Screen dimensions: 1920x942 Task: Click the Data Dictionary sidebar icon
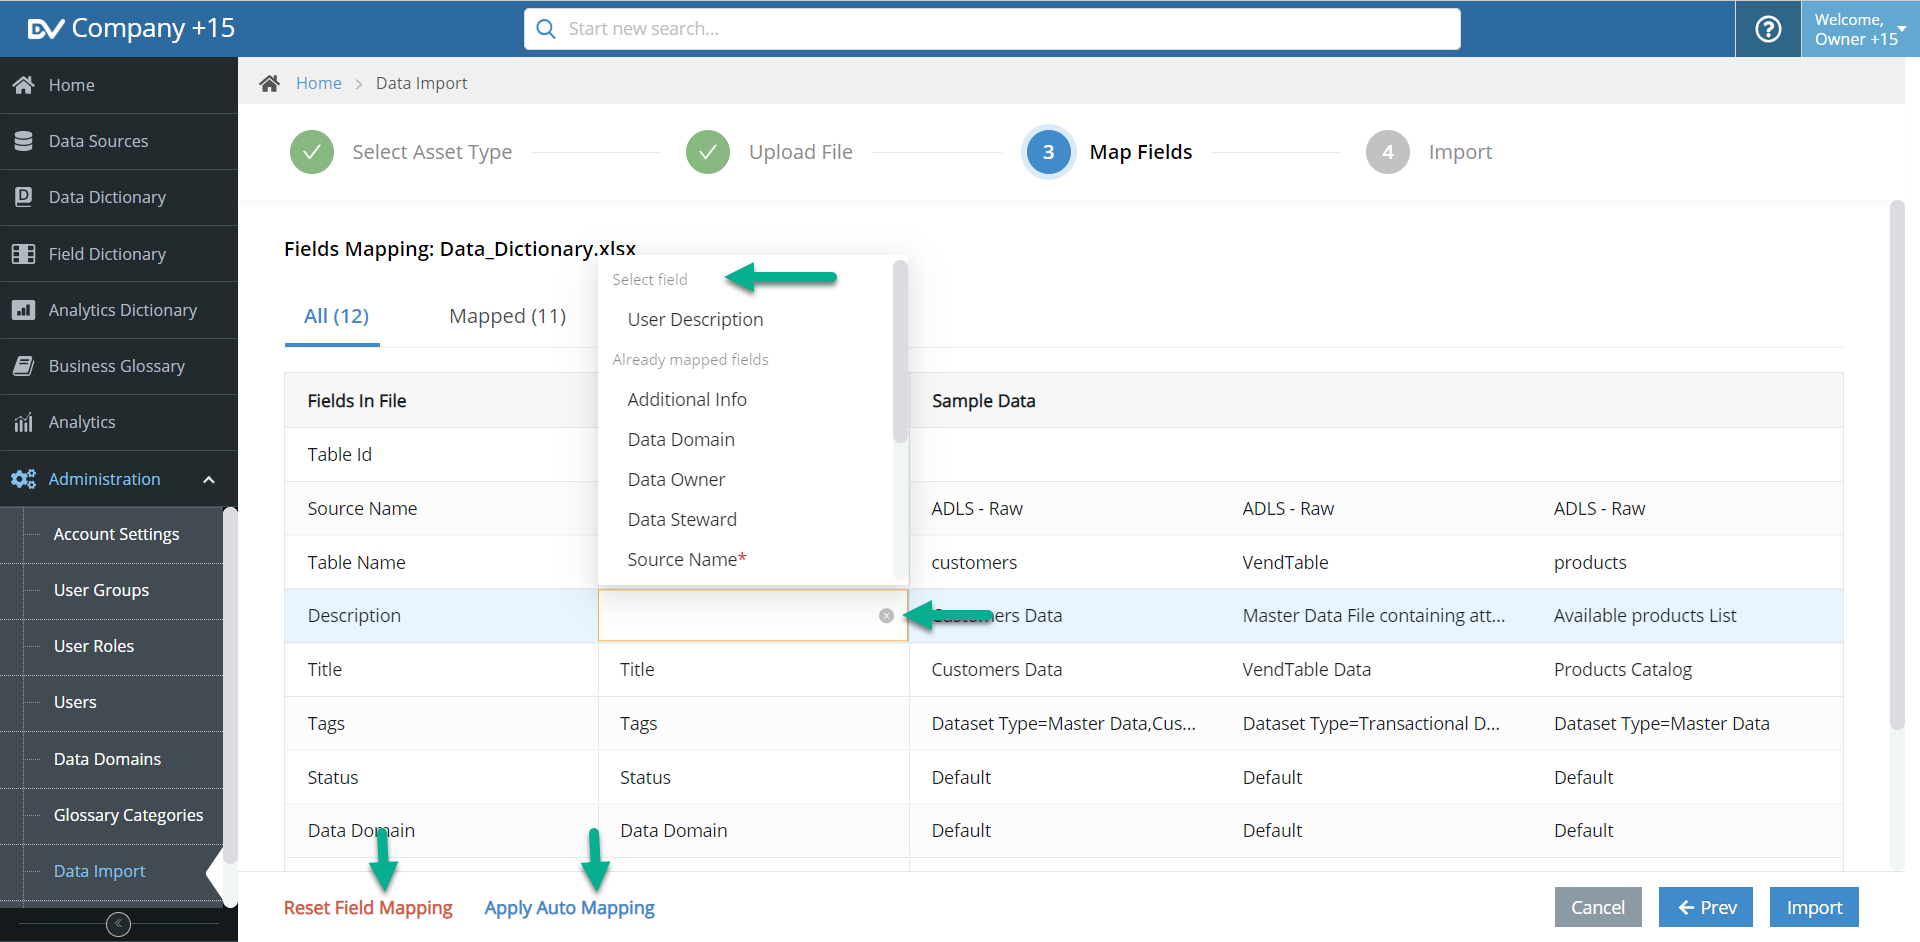(x=24, y=197)
